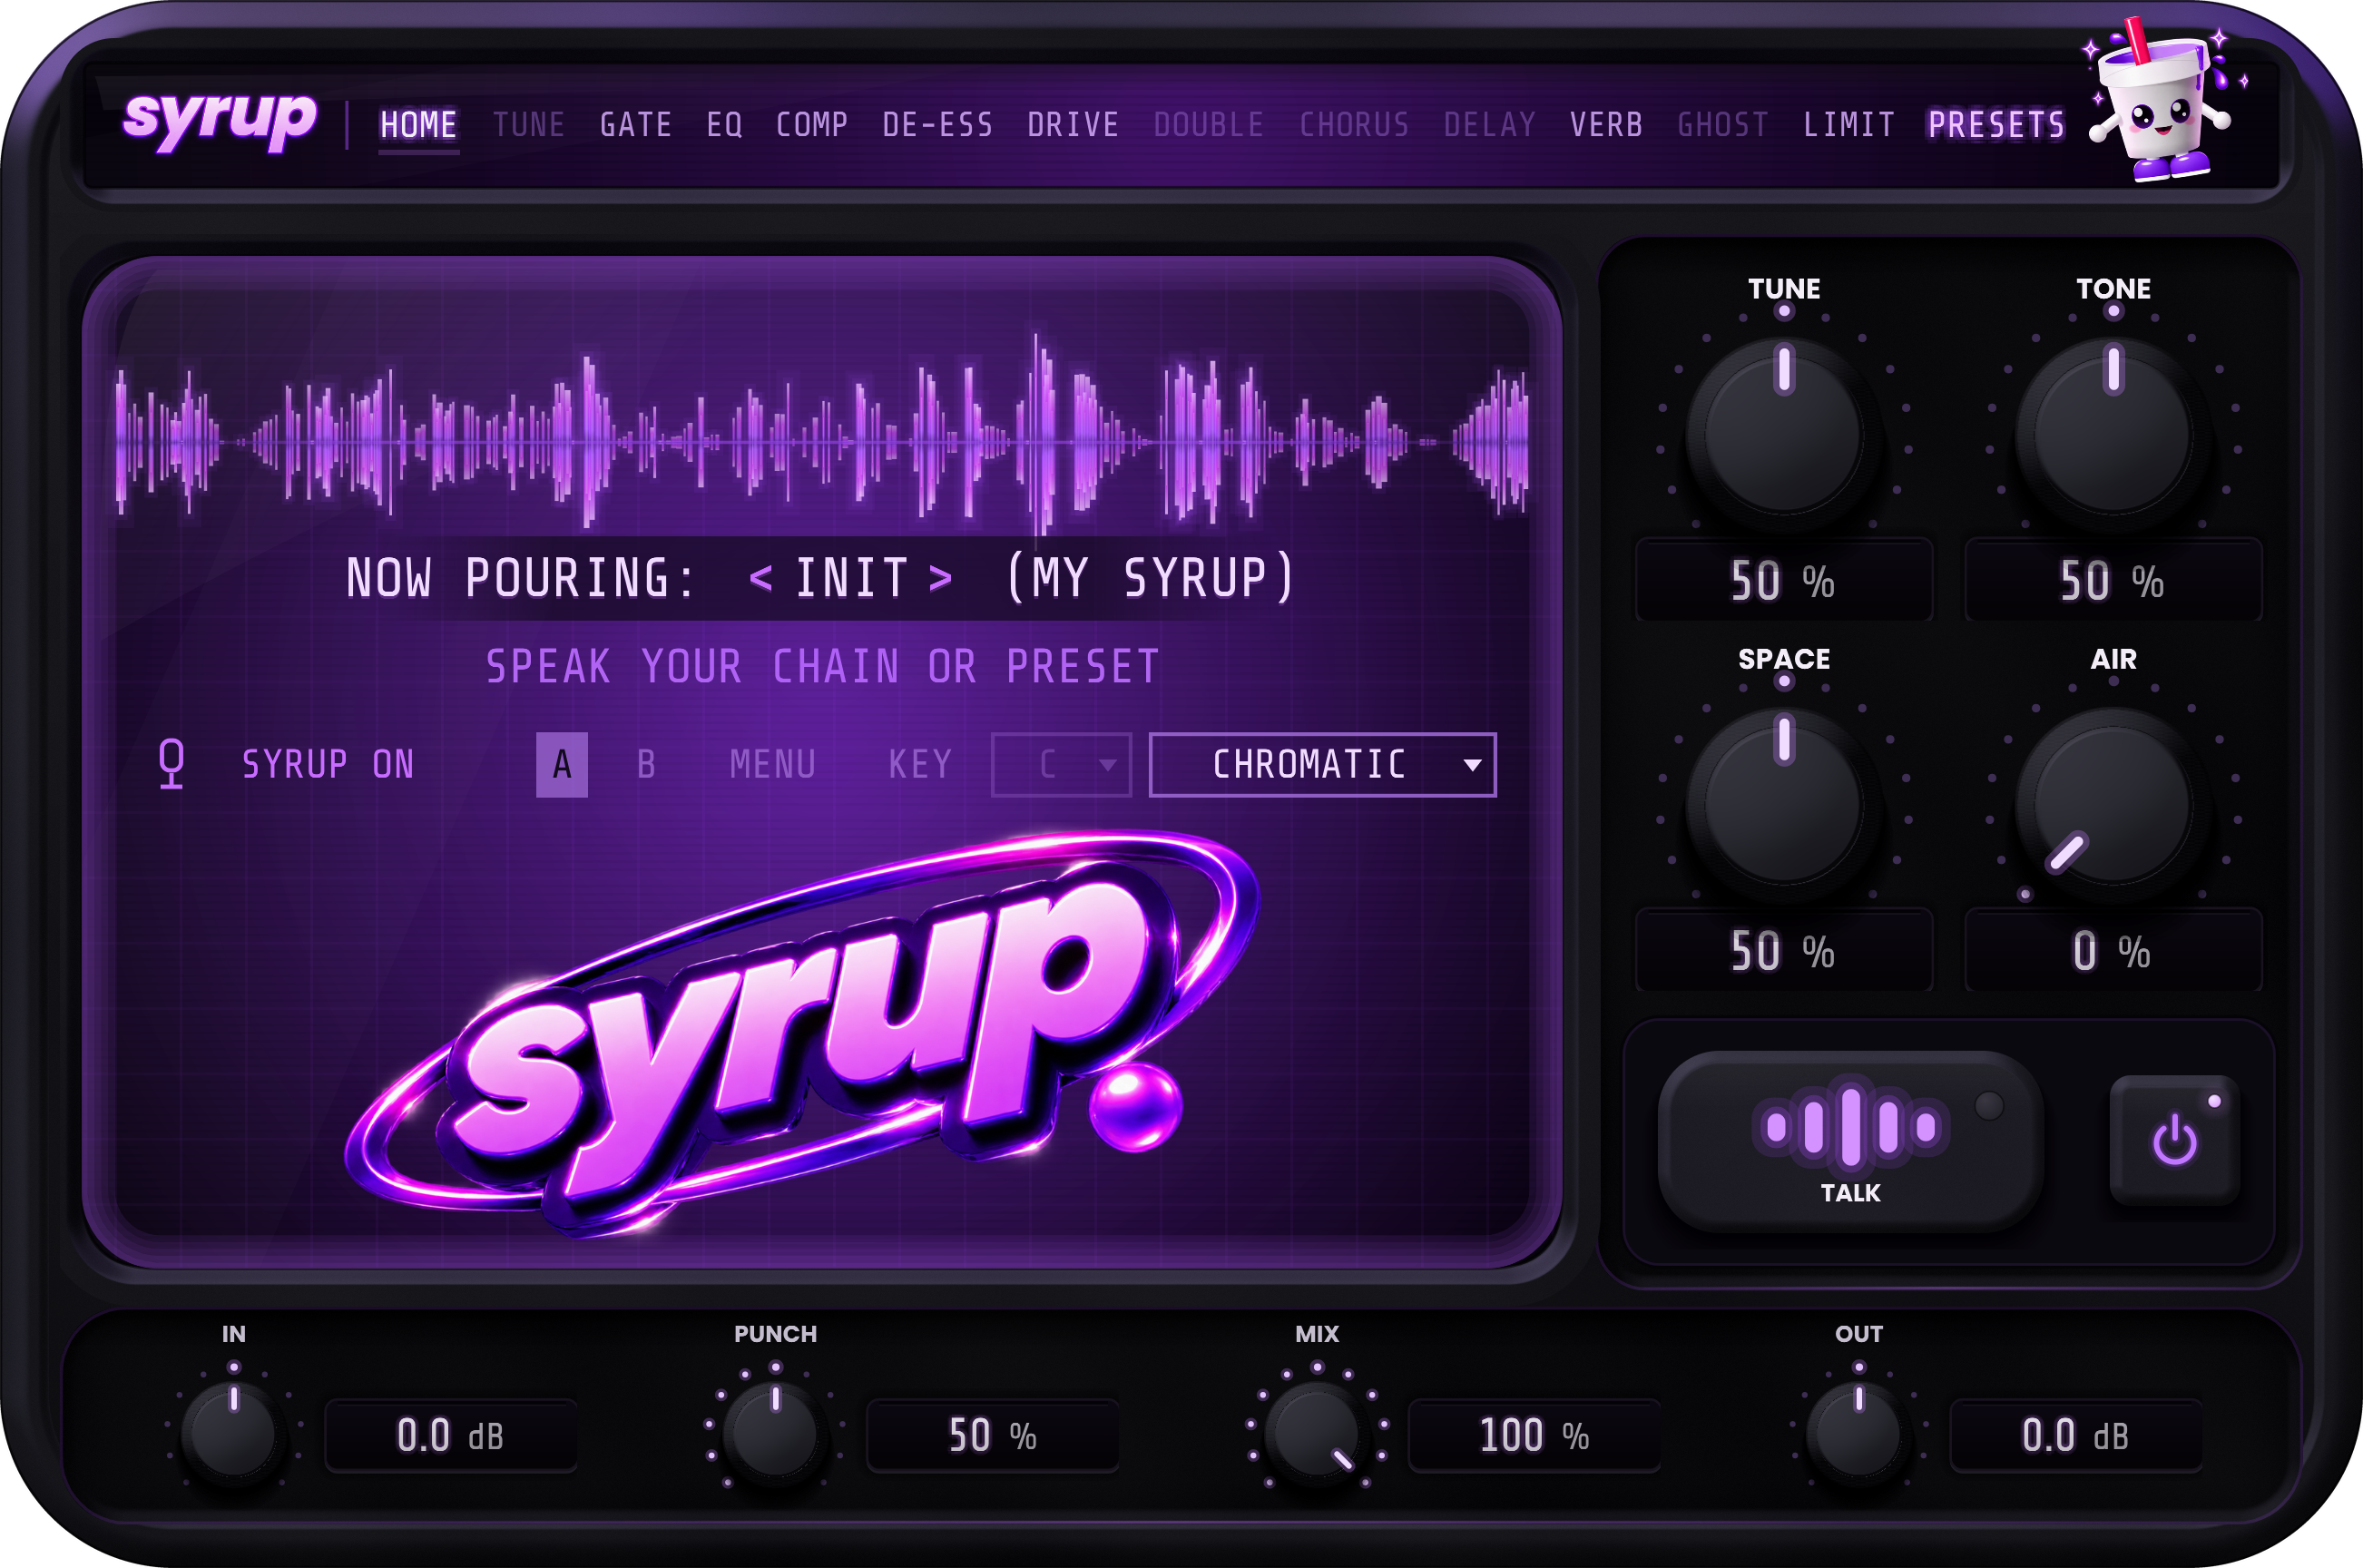Click the SPACE 50 % value field
2363x1568 pixels.
1784,951
